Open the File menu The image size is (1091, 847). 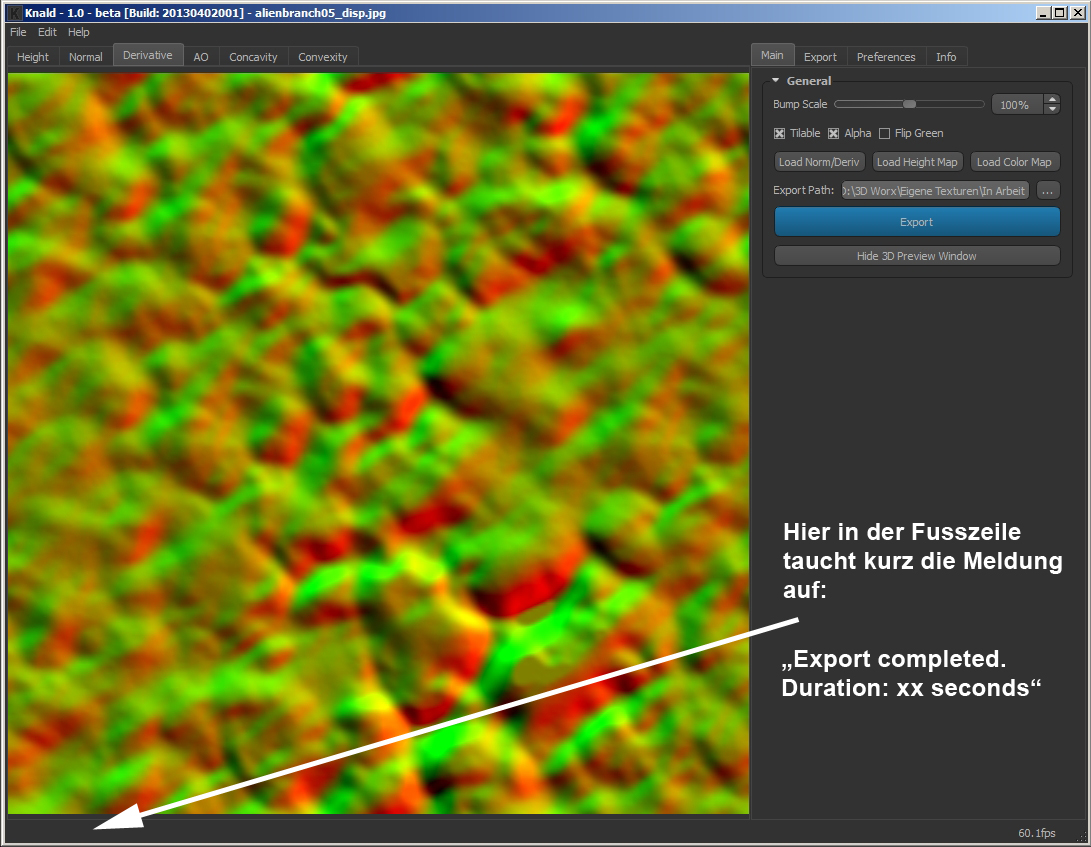[18, 32]
